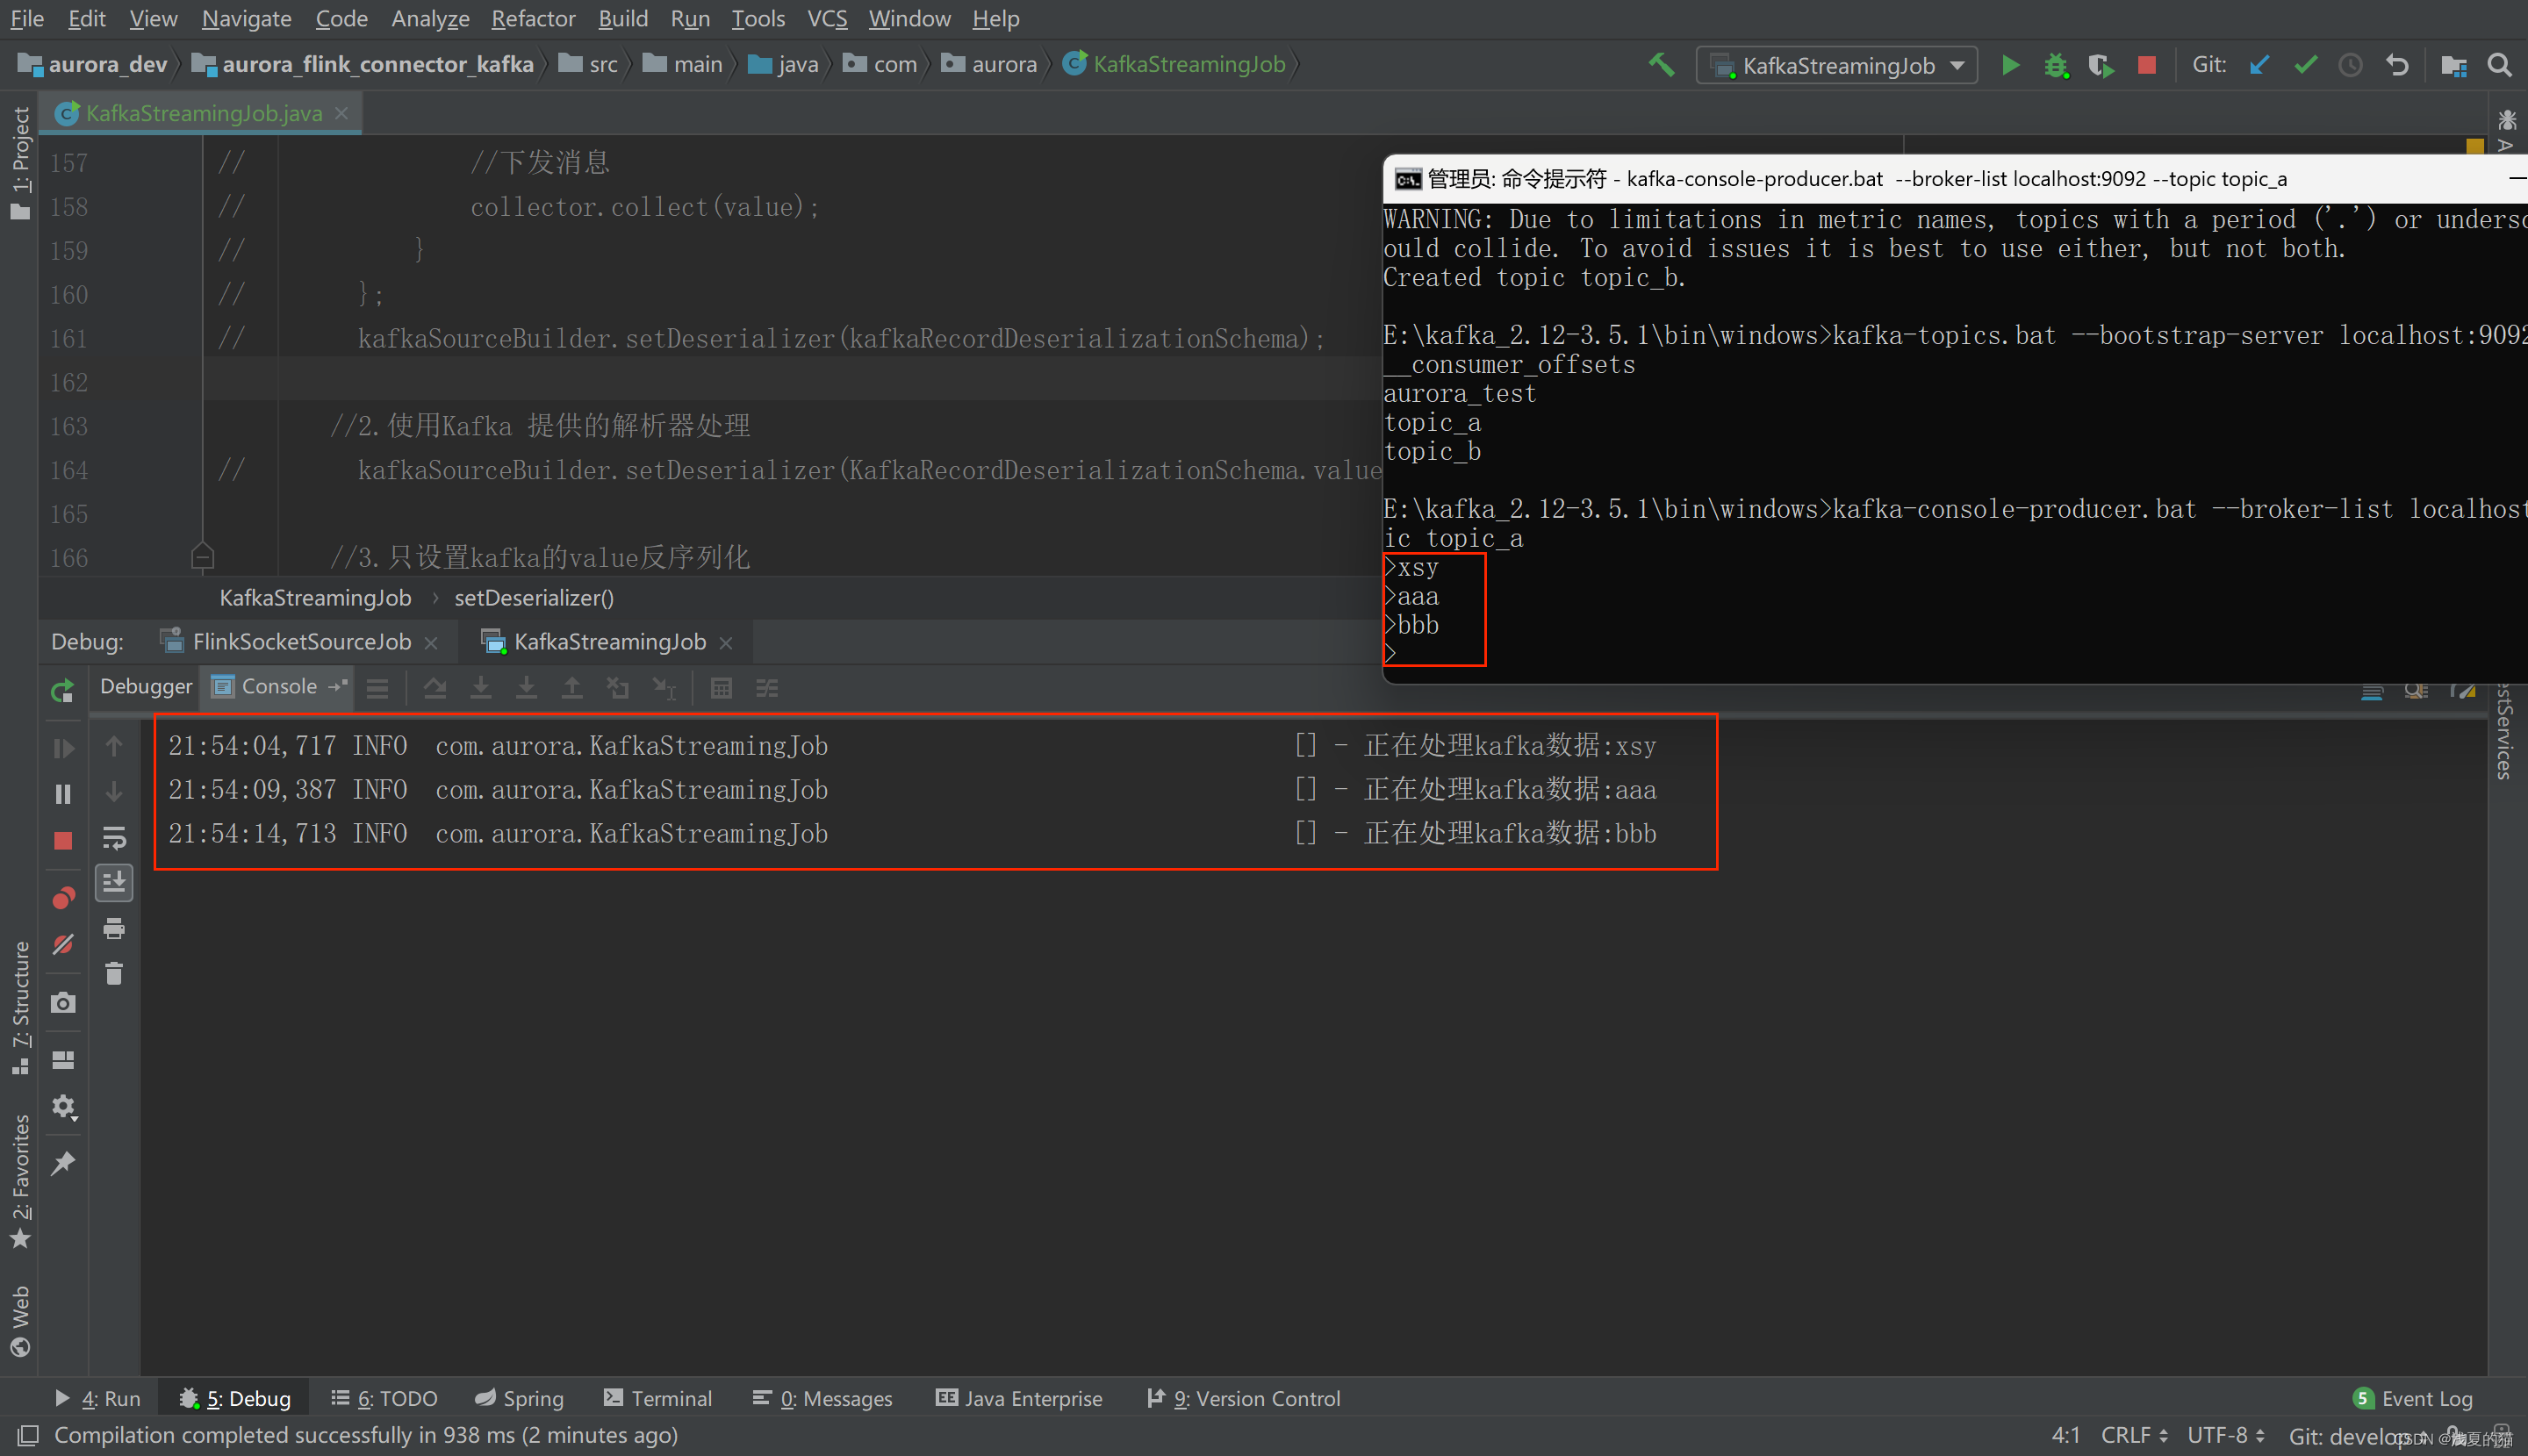
Task: Toggle scroll to end of console
Action: [x=114, y=882]
